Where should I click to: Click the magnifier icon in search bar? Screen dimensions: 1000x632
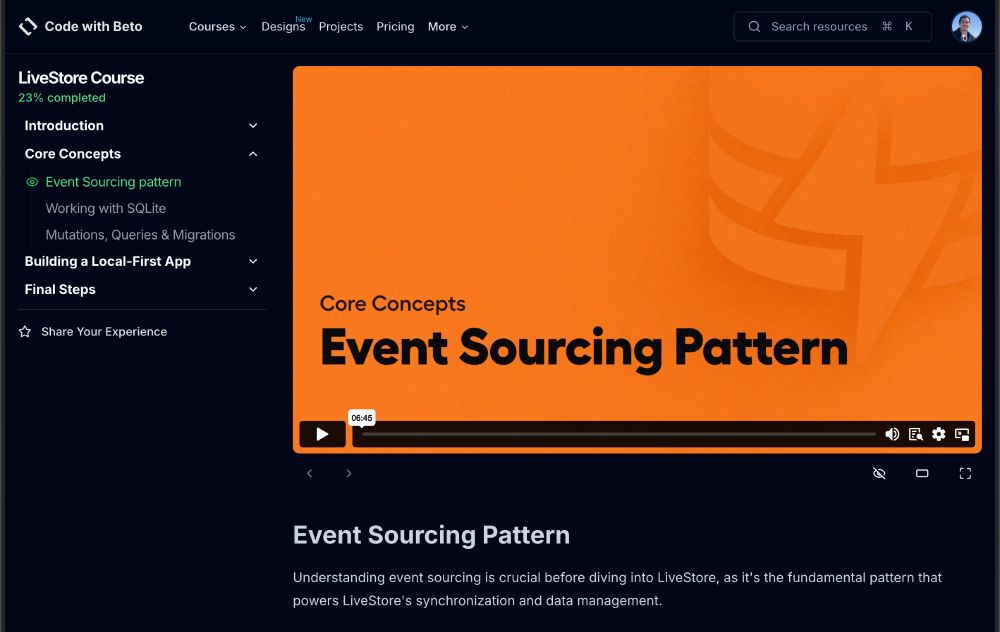coord(754,27)
